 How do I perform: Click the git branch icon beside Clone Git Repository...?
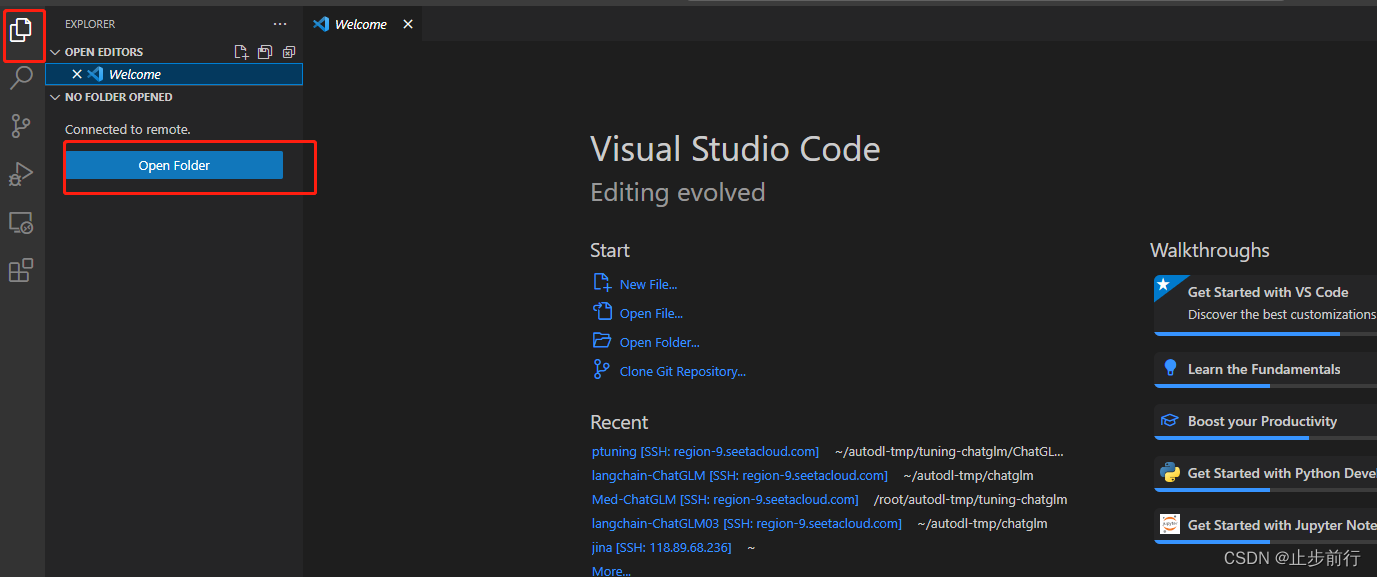[602, 370]
